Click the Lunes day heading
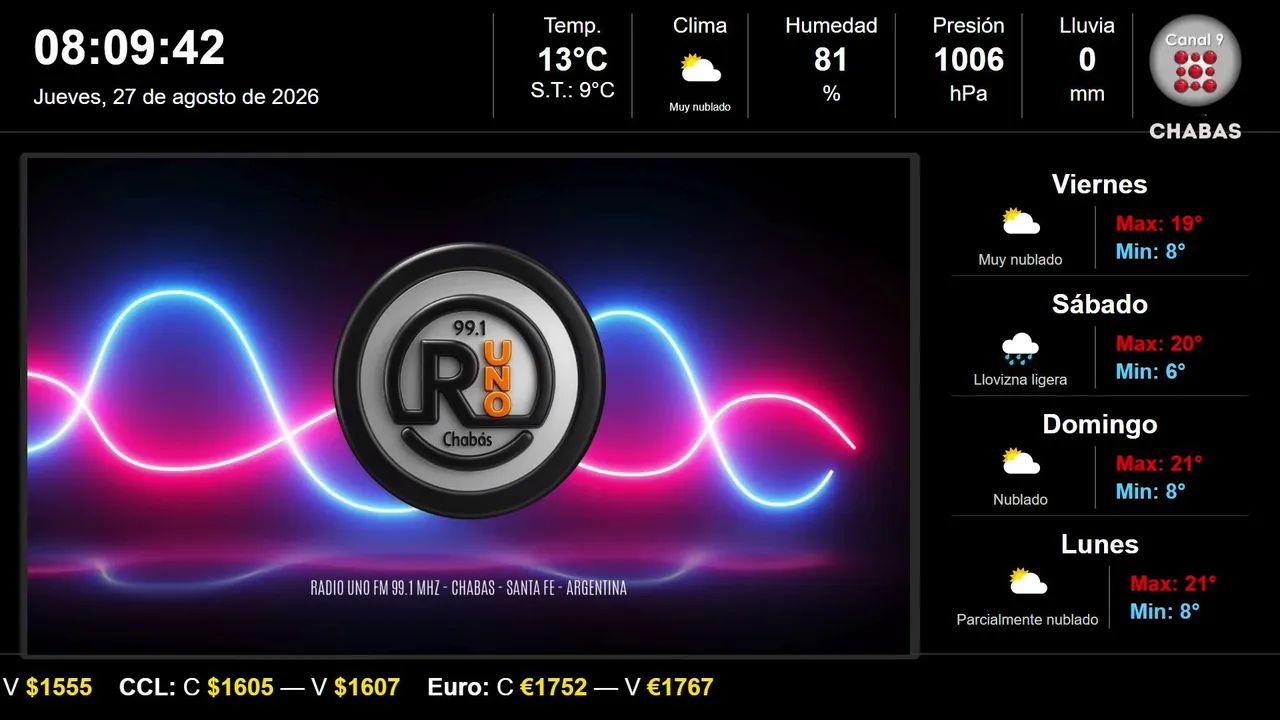 click(x=1100, y=544)
